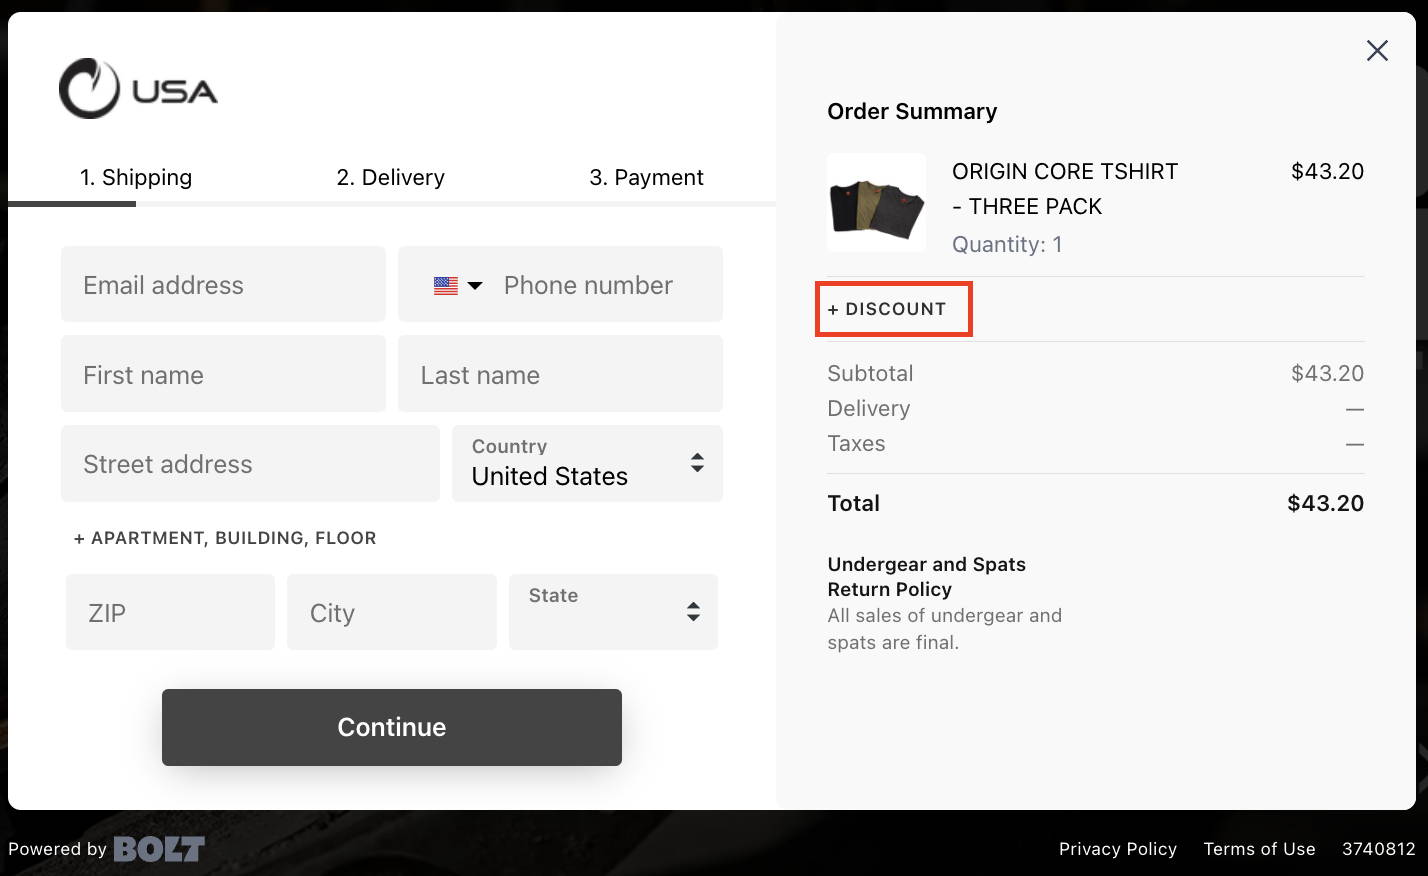Image resolution: width=1428 pixels, height=876 pixels.
Task: Open the State dropdown
Action: tap(613, 612)
